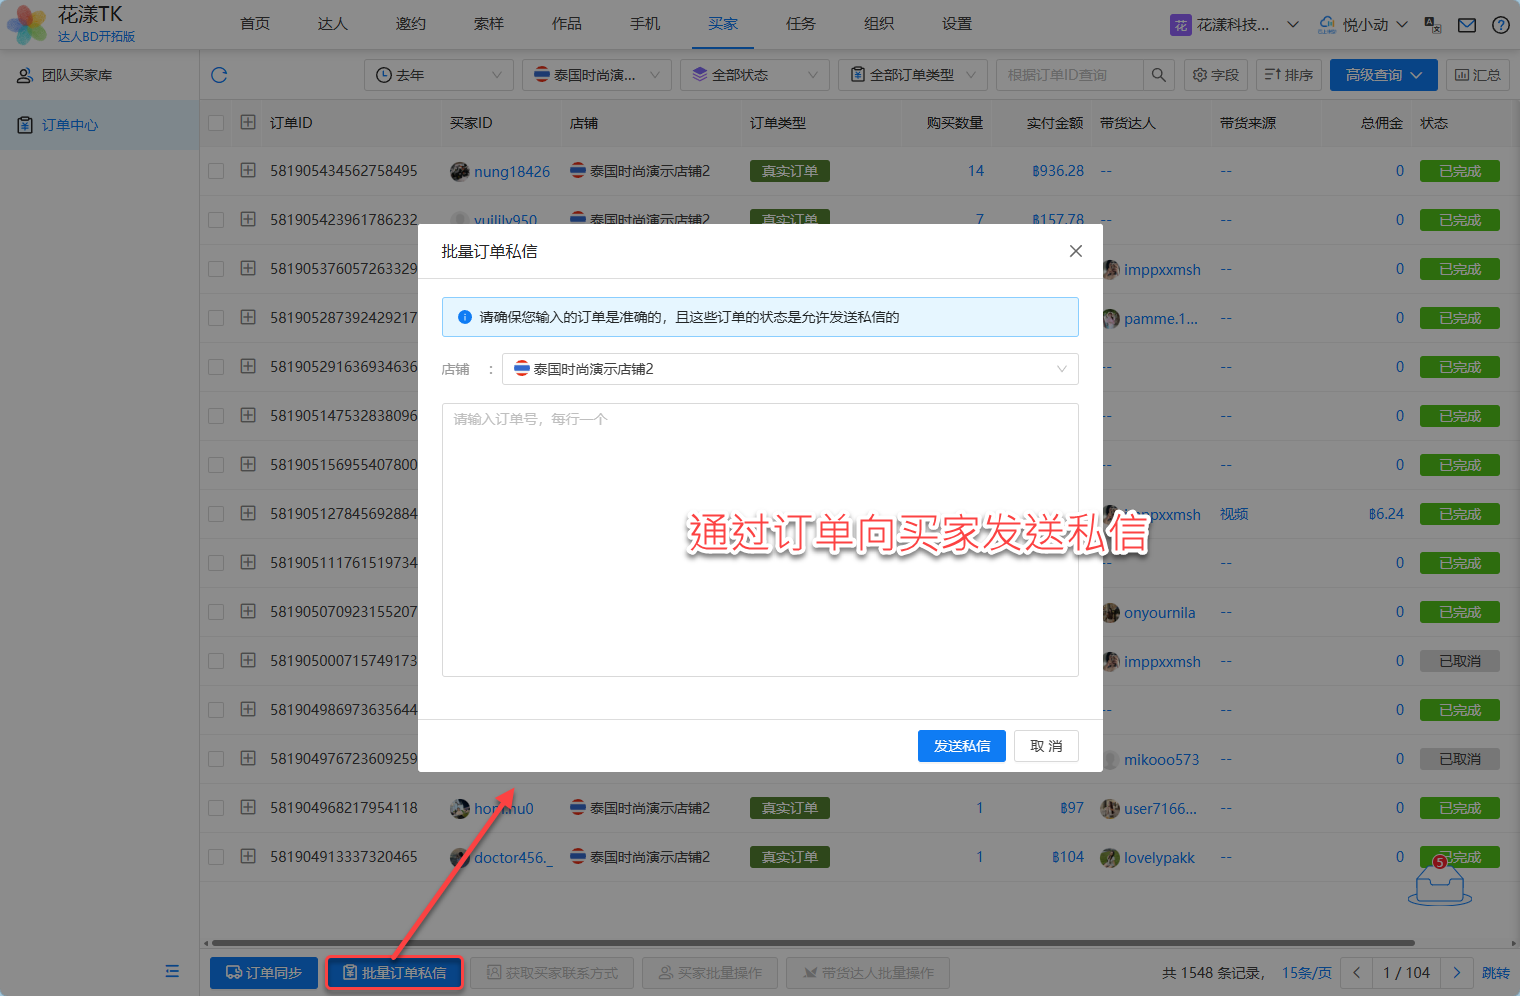Go to the next page with the pagination arrow
Image resolution: width=1520 pixels, height=996 pixels.
(1456, 972)
